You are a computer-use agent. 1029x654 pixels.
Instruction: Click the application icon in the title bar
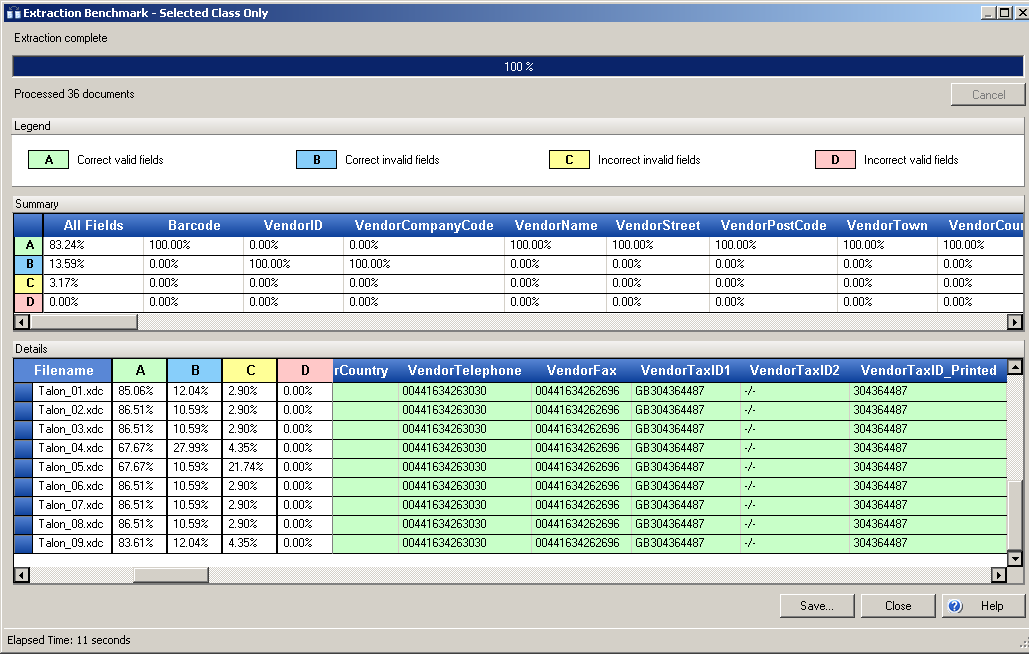coord(14,12)
